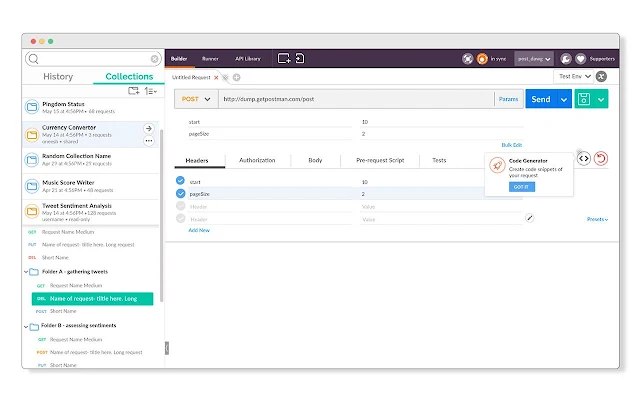Toggle the second empty Header row checkbox
This screenshot has height=400, width=640.
[180, 218]
